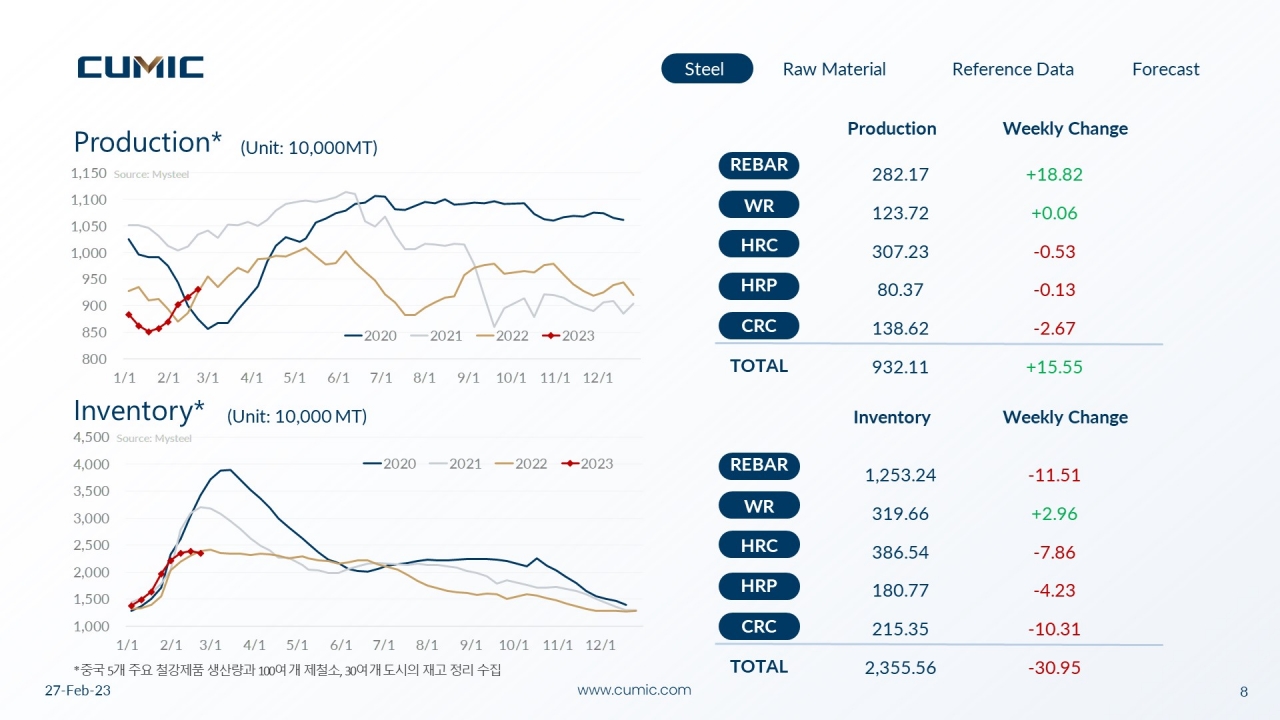This screenshot has width=1280, height=720.
Task: Click the Inventory total weekly change -30.95
Action: tap(1055, 668)
